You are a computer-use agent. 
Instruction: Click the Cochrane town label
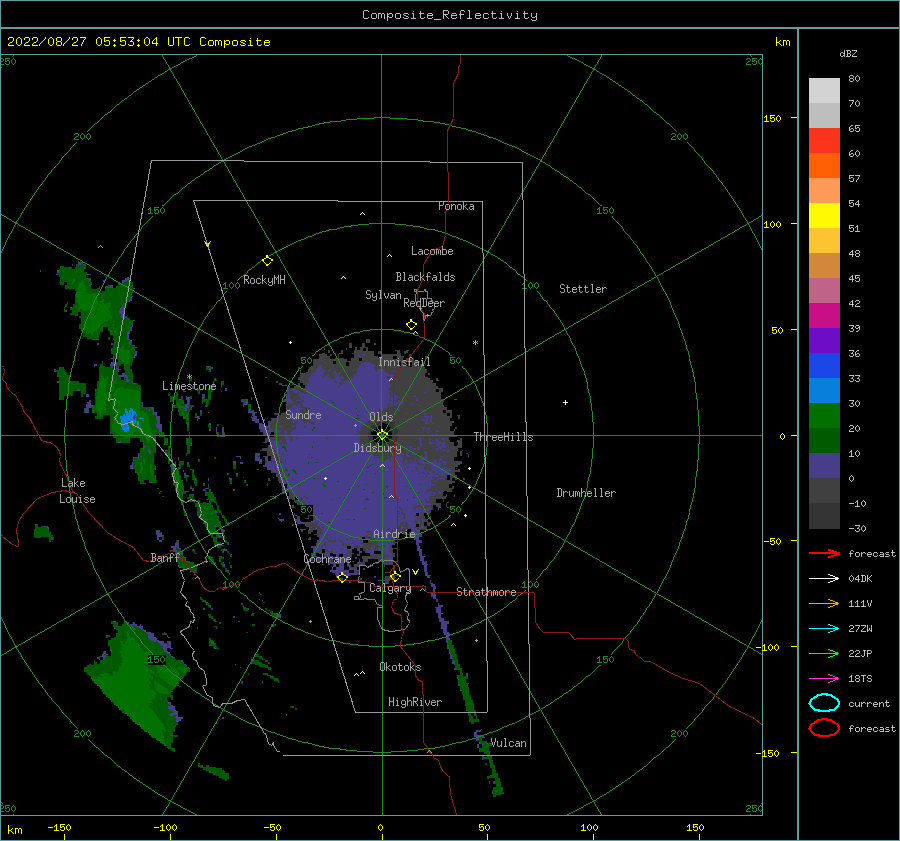[327, 559]
